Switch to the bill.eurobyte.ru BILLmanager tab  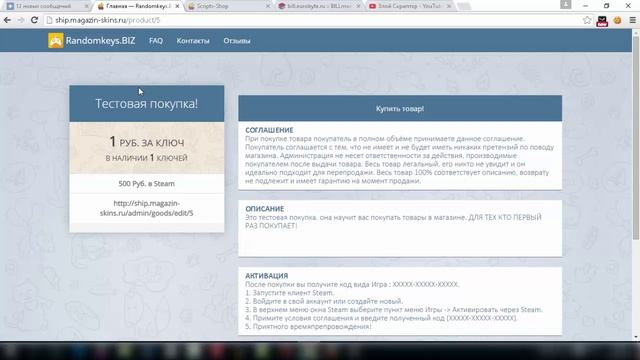[x=318, y=6]
